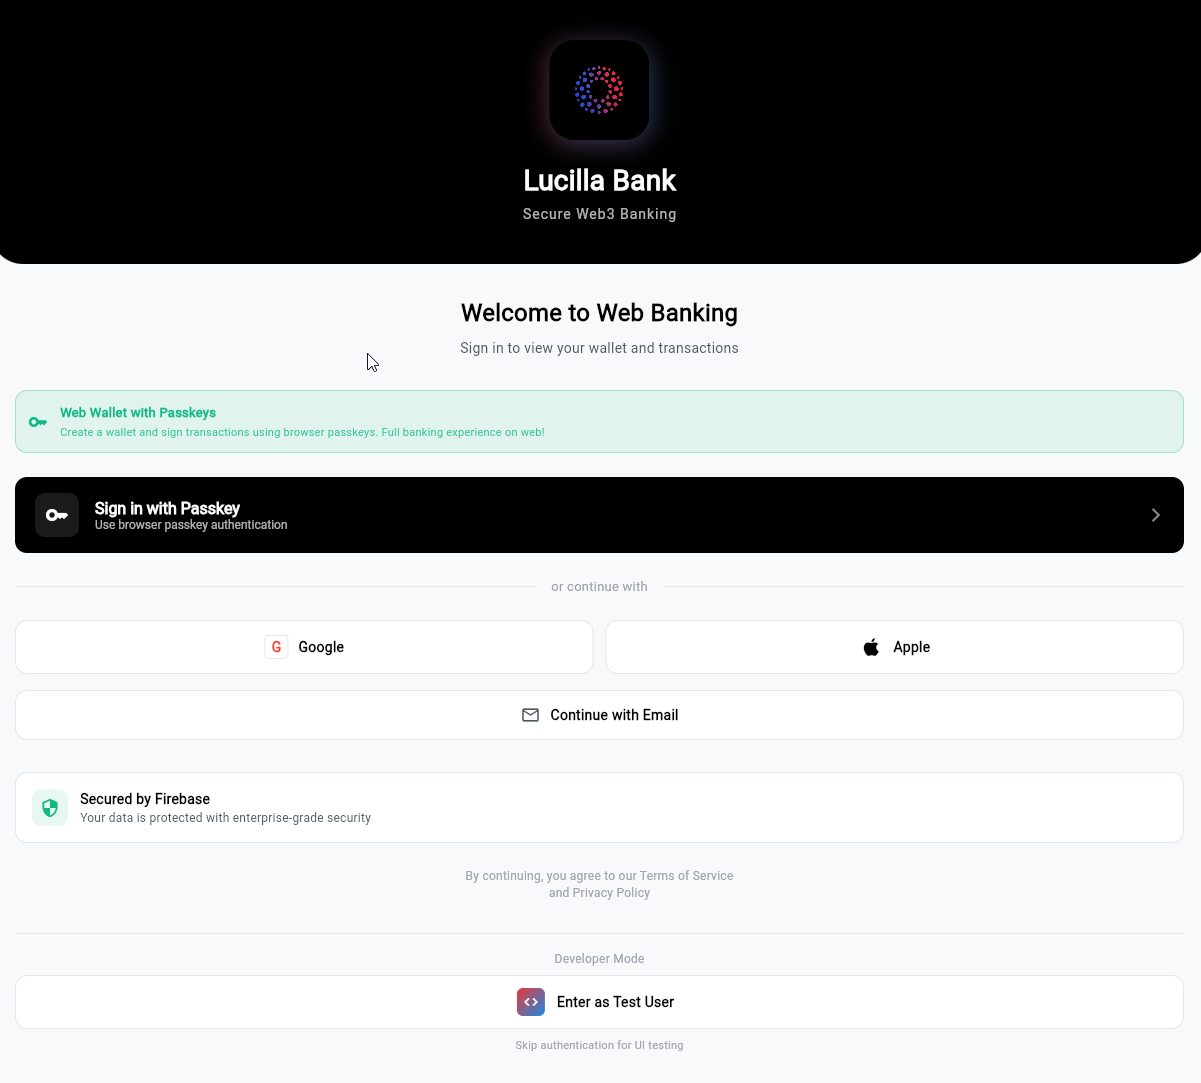Click the Secured by Firebase panel
The image size is (1201, 1083).
(x=599, y=807)
